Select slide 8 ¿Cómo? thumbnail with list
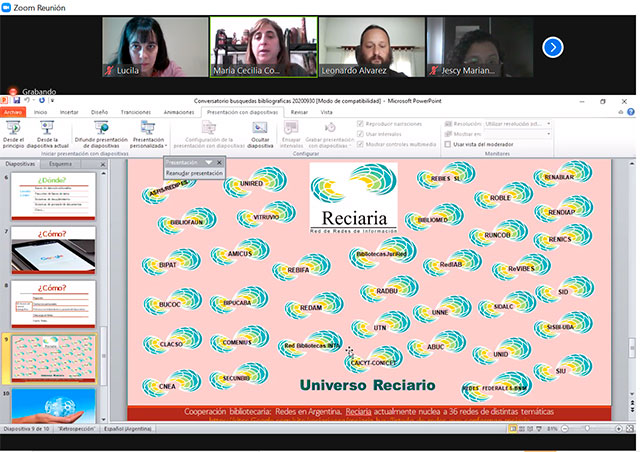This screenshot has width=640, height=452. 53,304
